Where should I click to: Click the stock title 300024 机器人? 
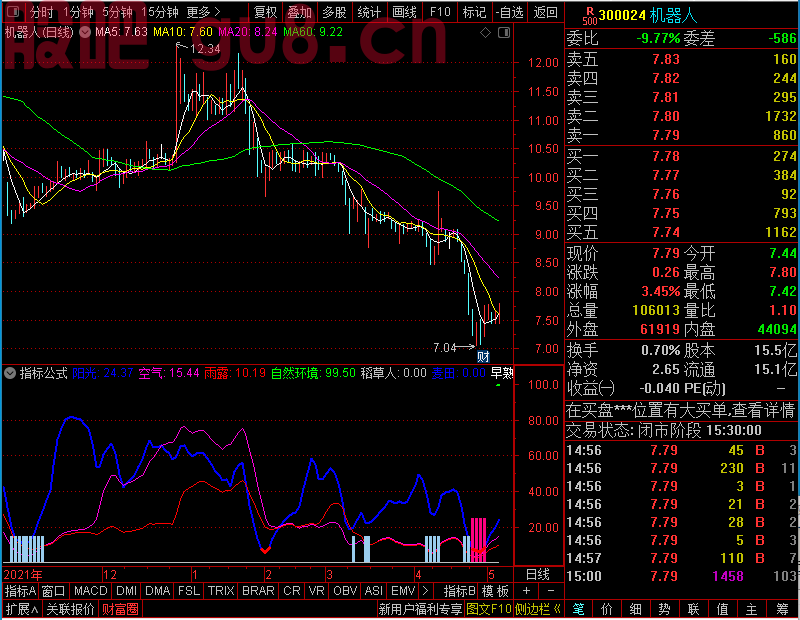pos(647,16)
